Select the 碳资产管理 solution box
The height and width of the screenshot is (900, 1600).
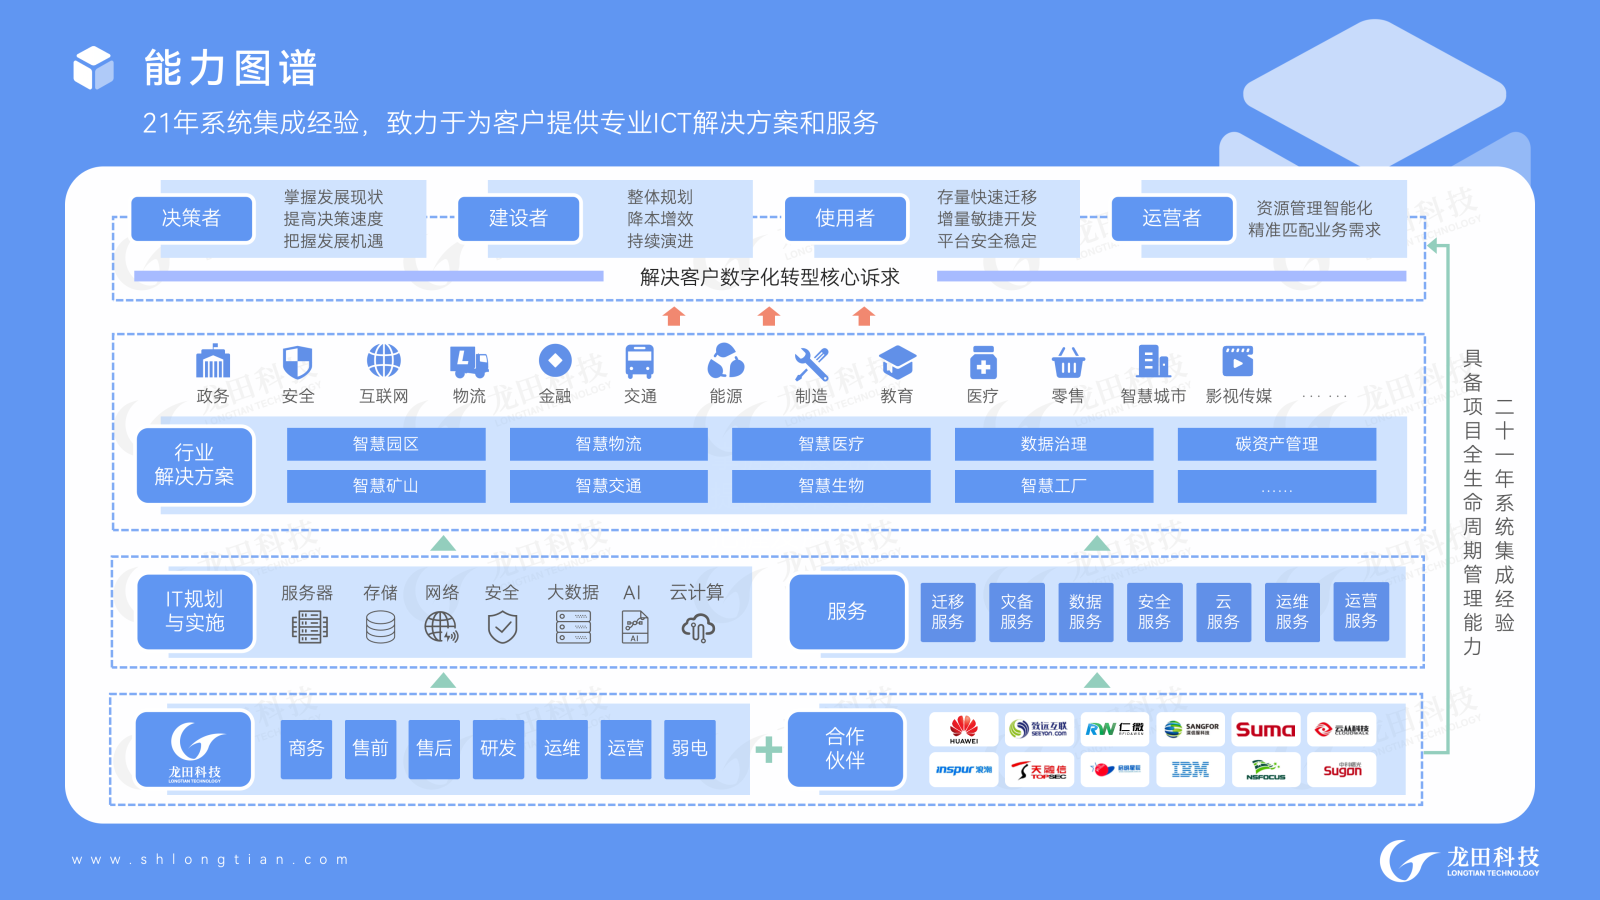(1276, 444)
